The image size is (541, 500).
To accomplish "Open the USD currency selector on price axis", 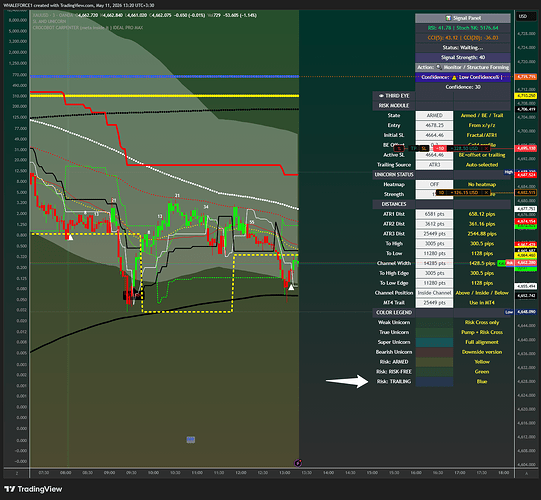I will click(x=523, y=16).
